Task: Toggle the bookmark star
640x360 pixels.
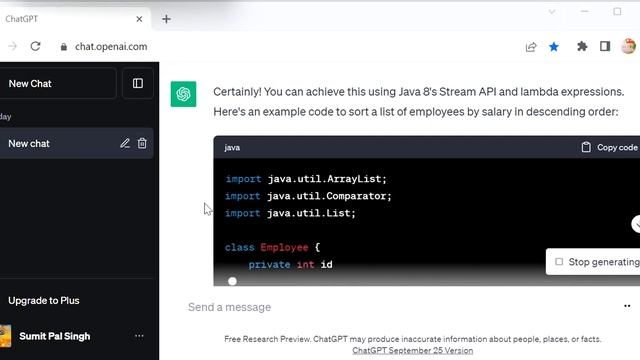Action: click(x=554, y=47)
